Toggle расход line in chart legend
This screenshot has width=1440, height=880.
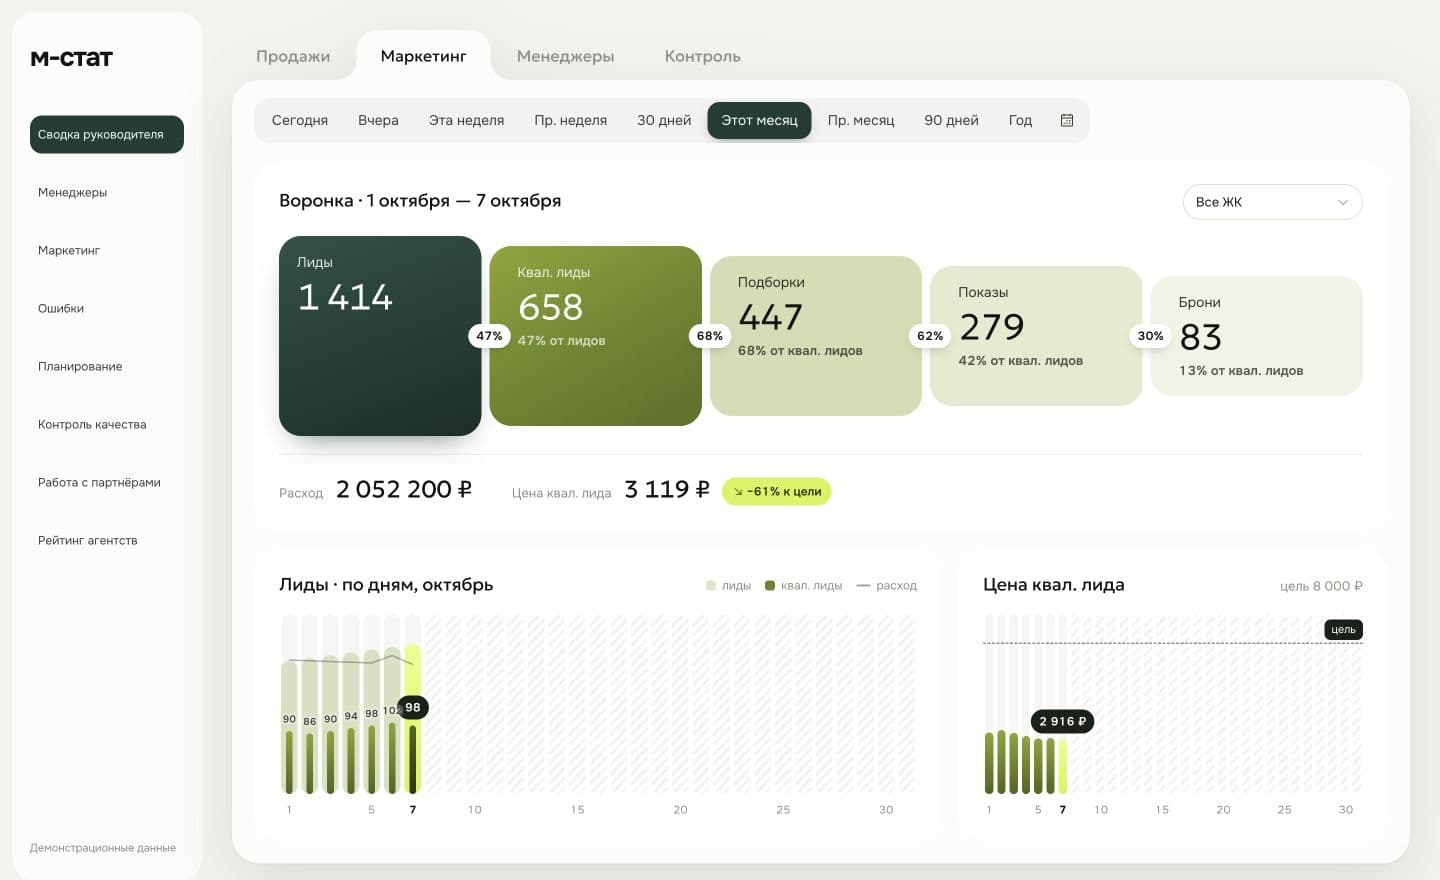(x=887, y=586)
